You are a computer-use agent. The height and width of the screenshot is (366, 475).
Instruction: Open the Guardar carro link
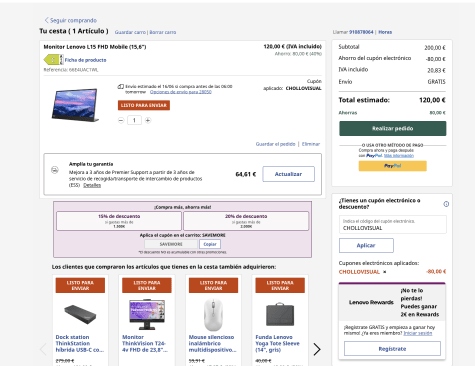130,32
